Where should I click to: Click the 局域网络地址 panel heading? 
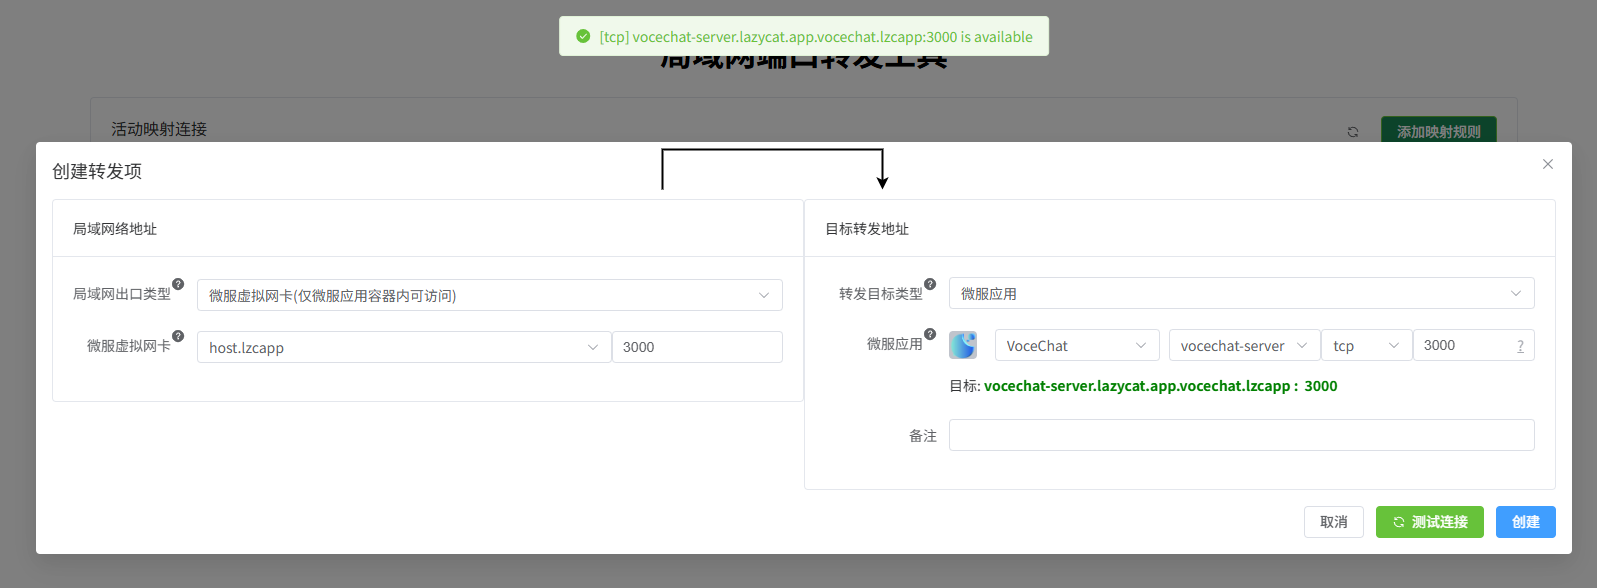(x=115, y=229)
